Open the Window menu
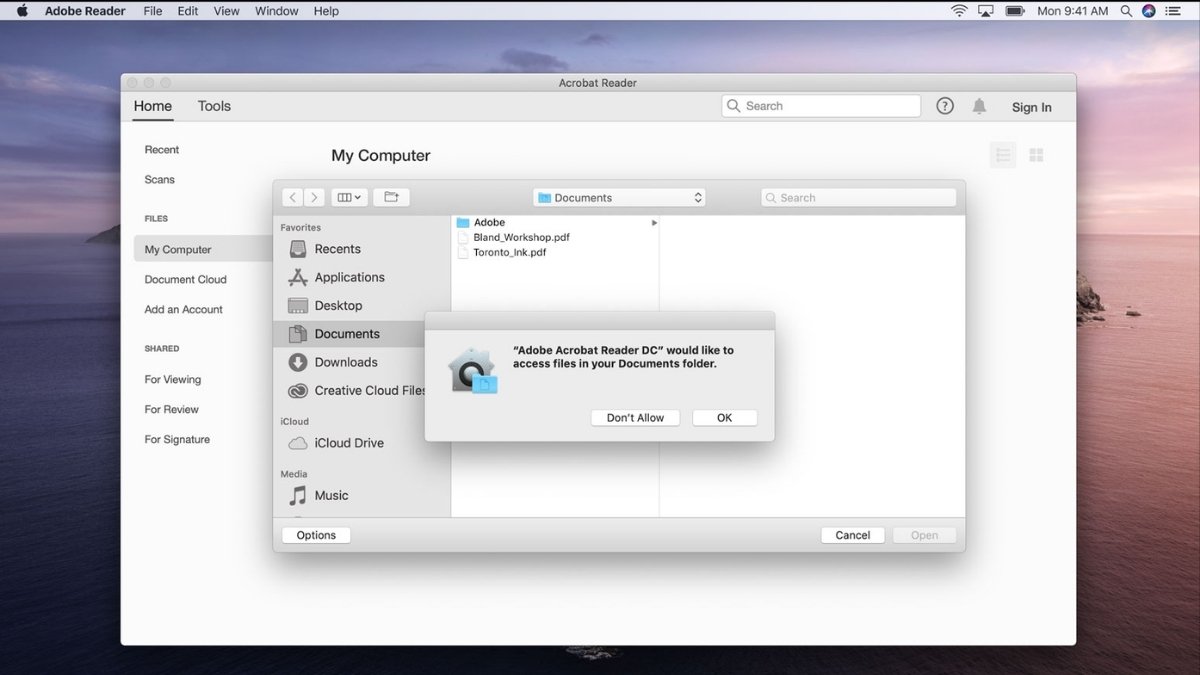Image resolution: width=1200 pixels, height=675 pixels. point(277,11)
